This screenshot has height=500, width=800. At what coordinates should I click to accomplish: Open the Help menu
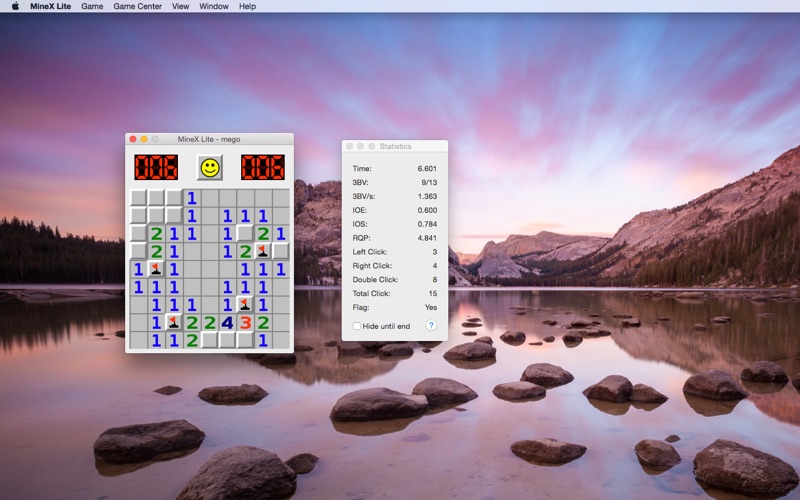pyautogui.click(x=247, y=6)
